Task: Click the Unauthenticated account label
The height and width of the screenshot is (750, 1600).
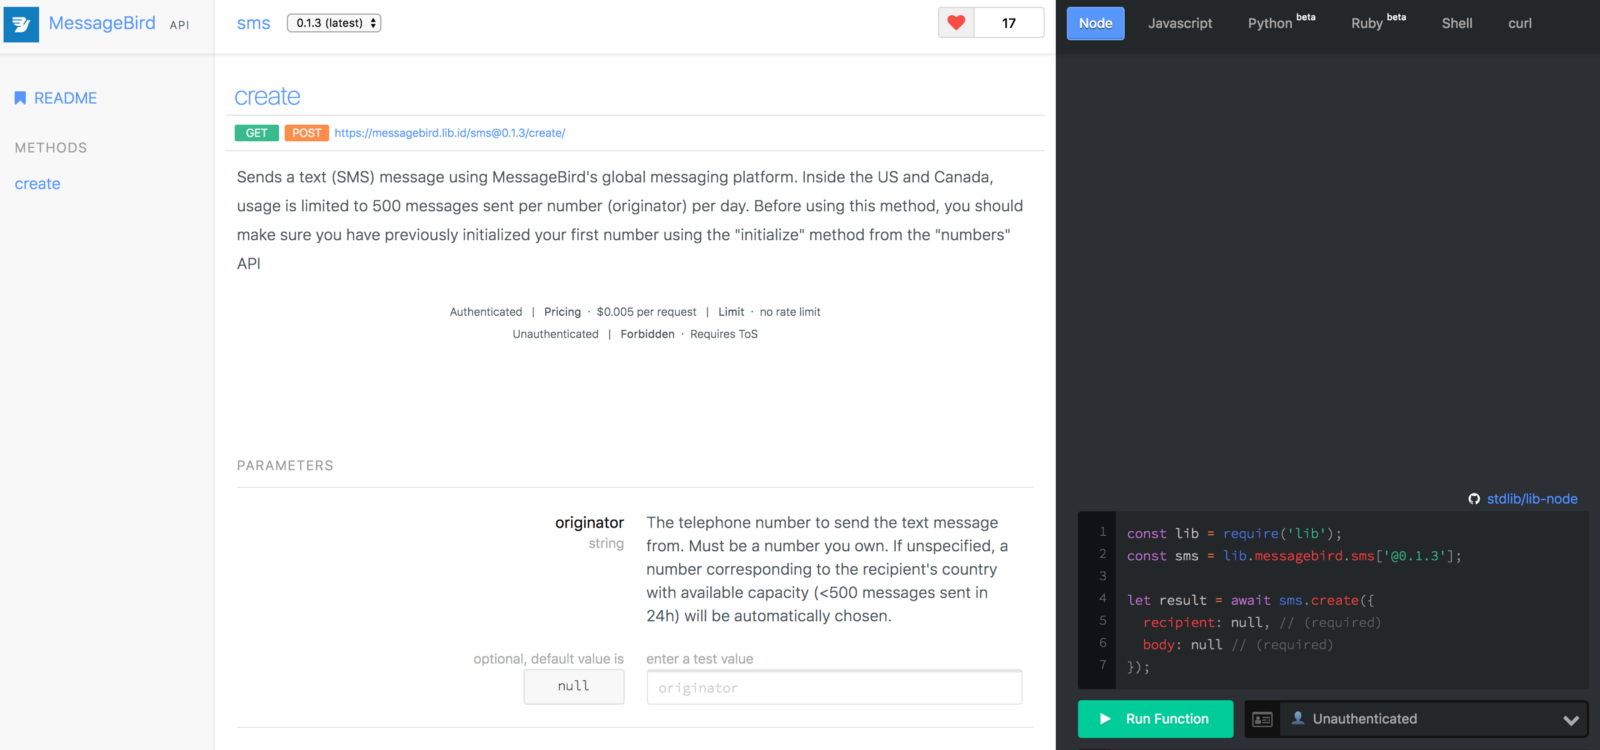Action: (1364, 719)
